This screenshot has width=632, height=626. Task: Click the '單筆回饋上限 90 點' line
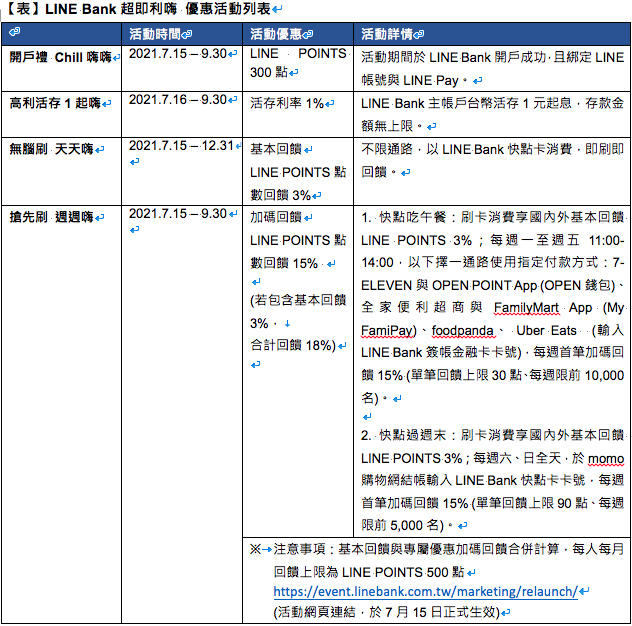click(x=493, y=503)
